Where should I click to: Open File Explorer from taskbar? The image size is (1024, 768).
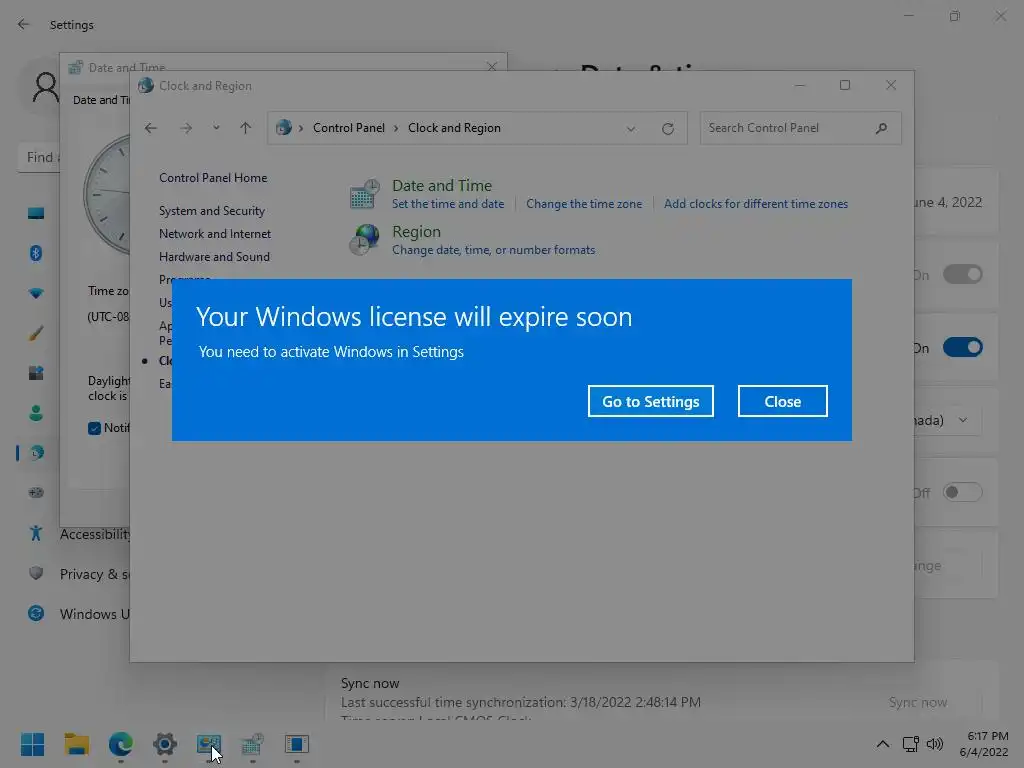[x=76, y=744]
